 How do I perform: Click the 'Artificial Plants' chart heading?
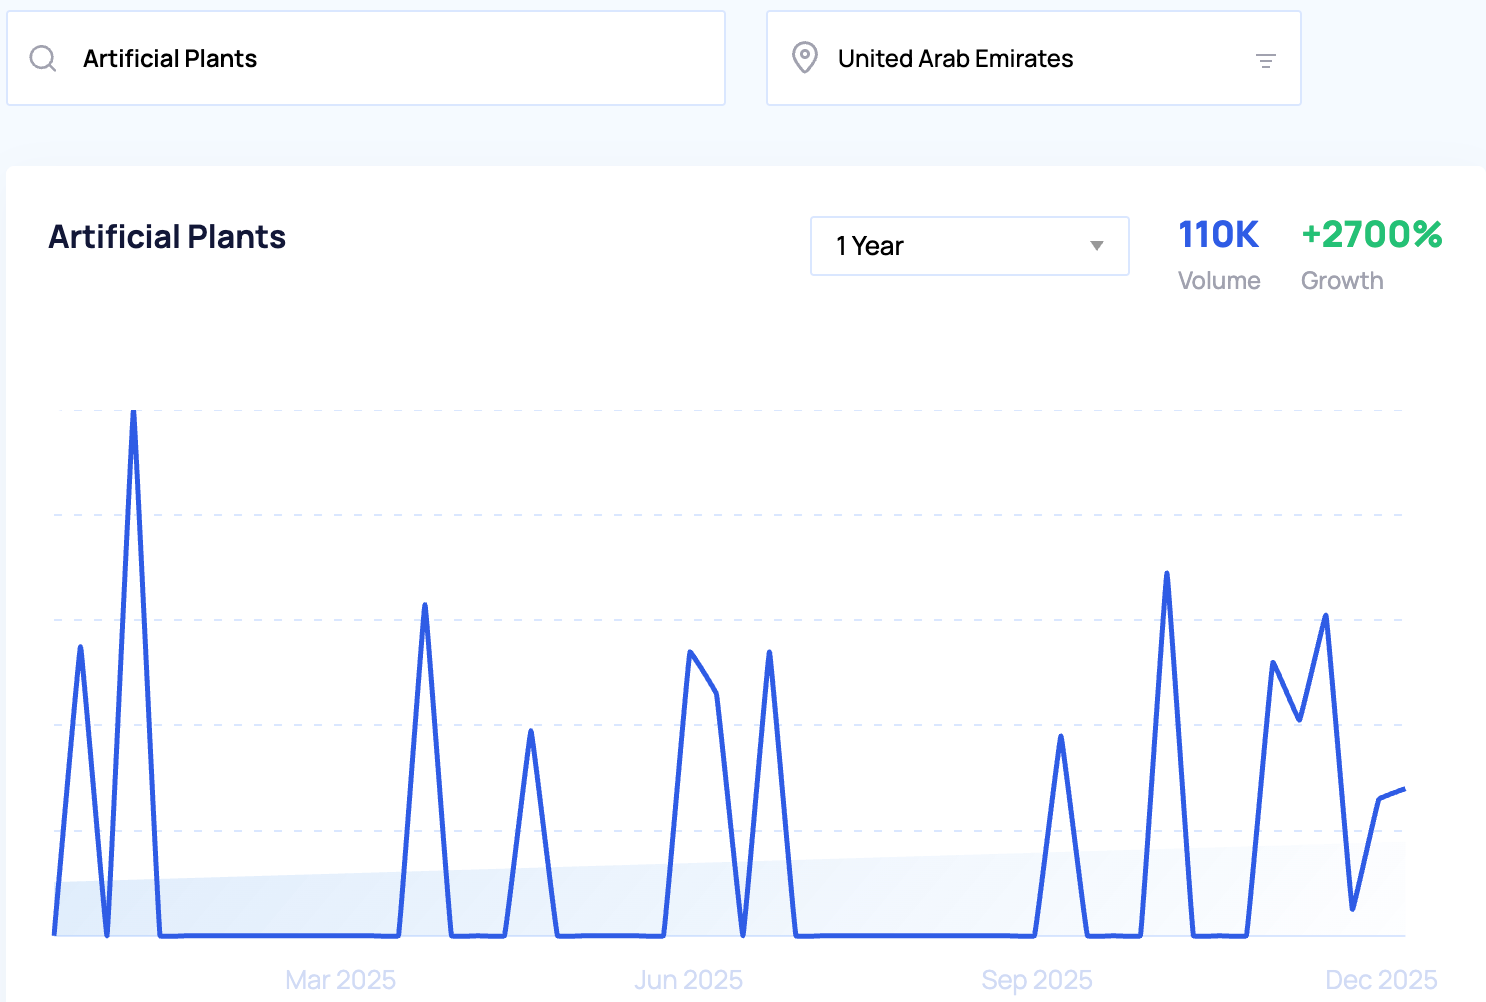(167, 237)
